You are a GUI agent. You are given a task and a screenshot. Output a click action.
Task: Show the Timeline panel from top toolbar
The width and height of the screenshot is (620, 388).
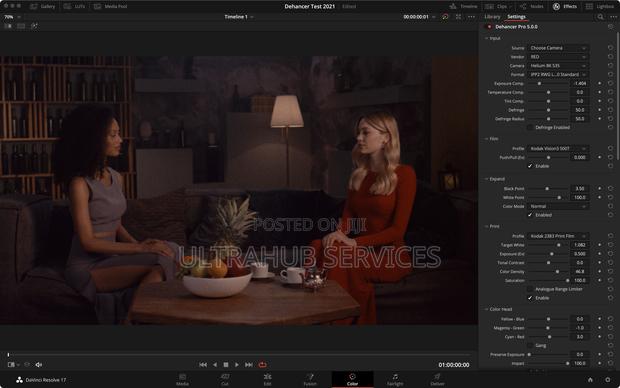(463, 6)
